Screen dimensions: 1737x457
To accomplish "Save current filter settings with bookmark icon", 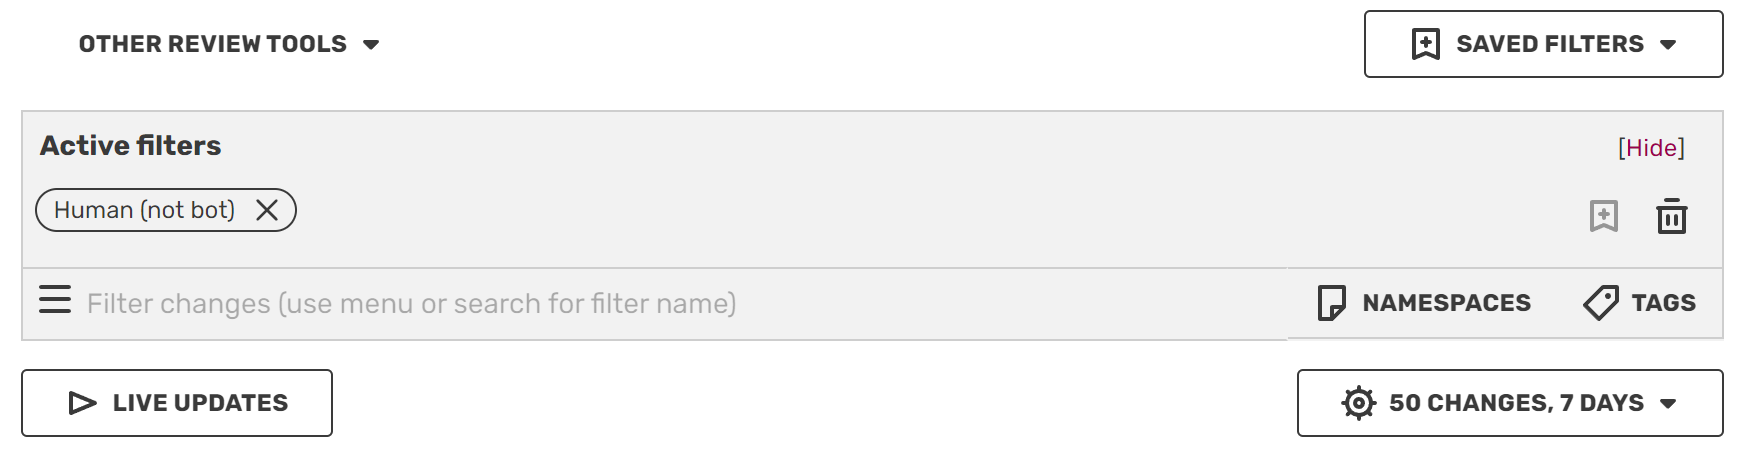I will (1603, 216).
